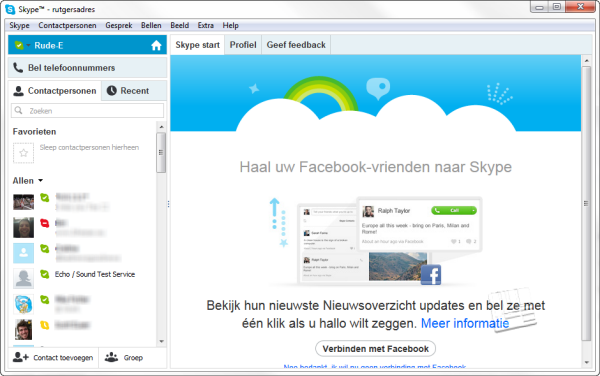
Task: Open the Help menu
Action: click(230, 25)
